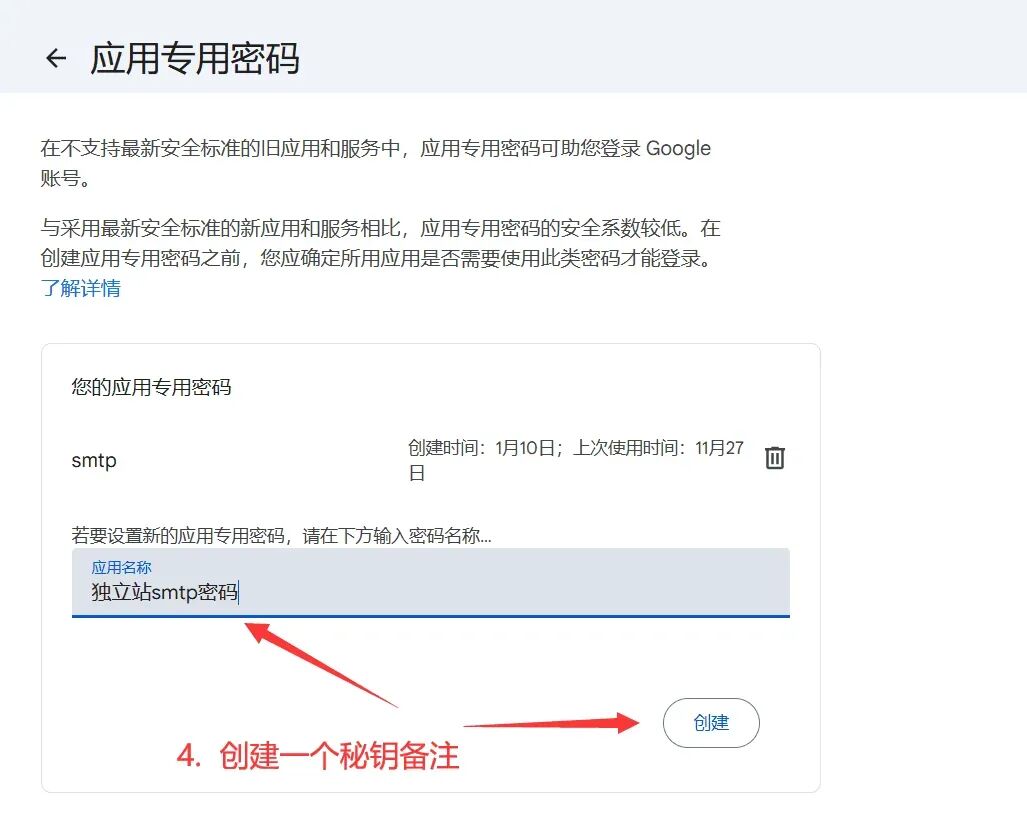Place cursor in typed text 独立站smtp密码
The height and width of the screenshot is (838, 1027).
pyautogui.click(x=164, y=592)
